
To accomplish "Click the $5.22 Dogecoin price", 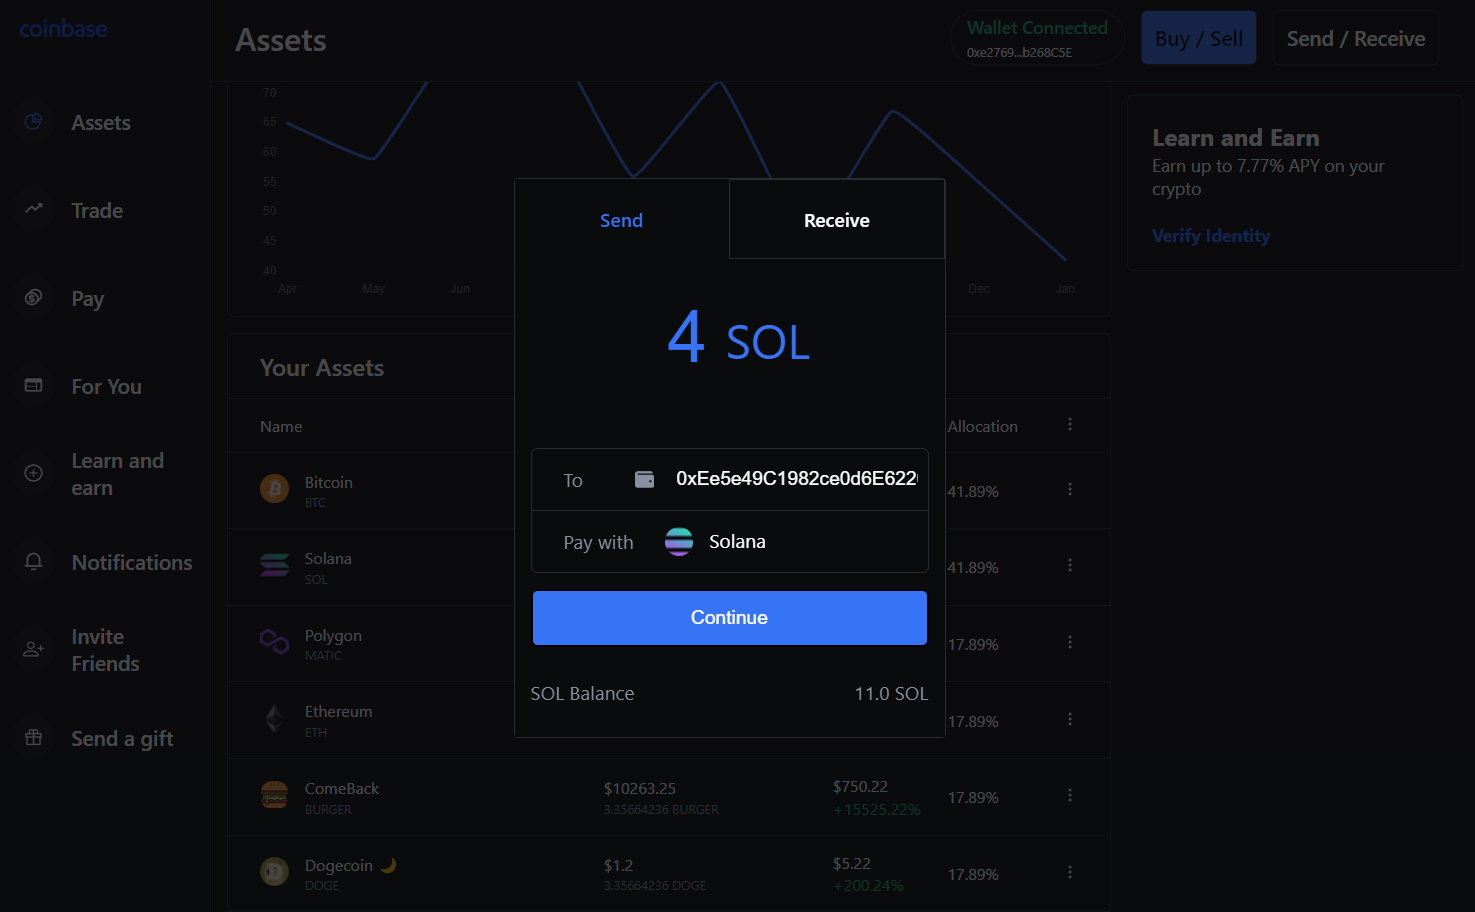I will tap(852, 863).
